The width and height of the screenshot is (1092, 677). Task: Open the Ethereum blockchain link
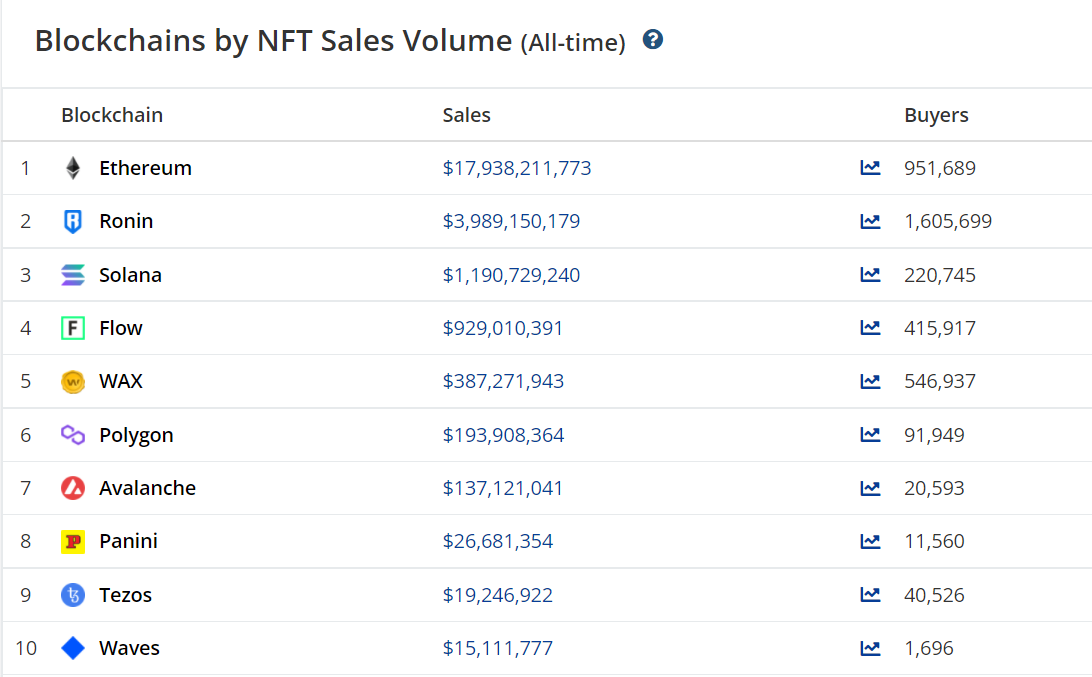pos(145,168)
